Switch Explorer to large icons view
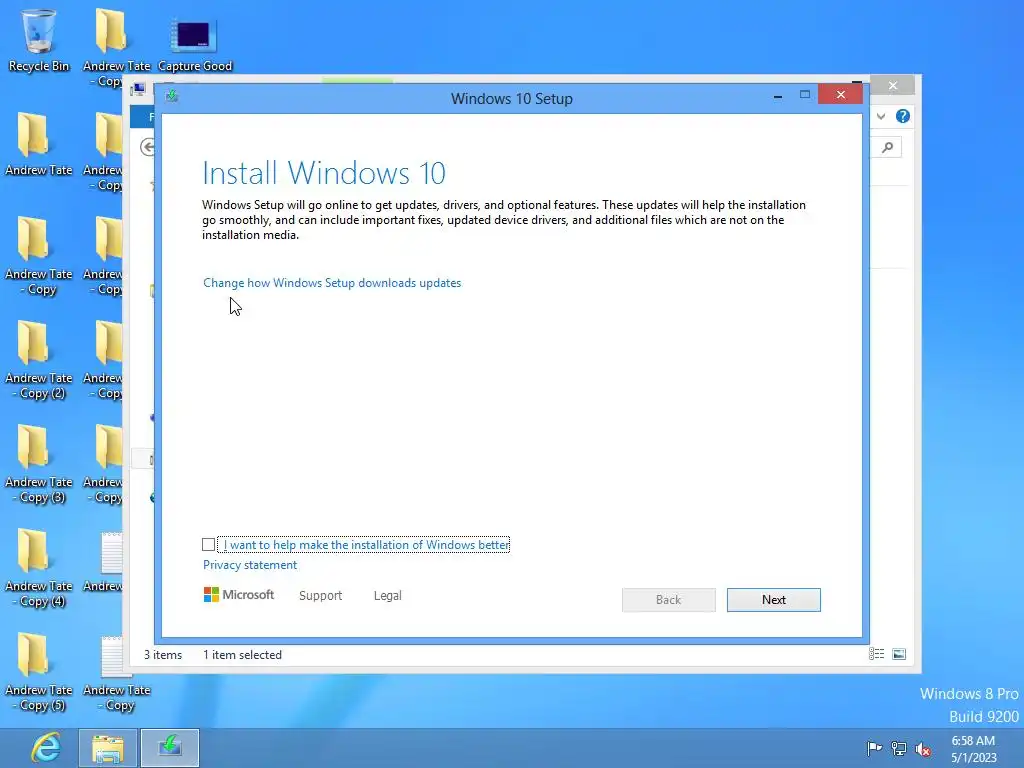This screenshot has height=768, width=1024. pos(899,654)
